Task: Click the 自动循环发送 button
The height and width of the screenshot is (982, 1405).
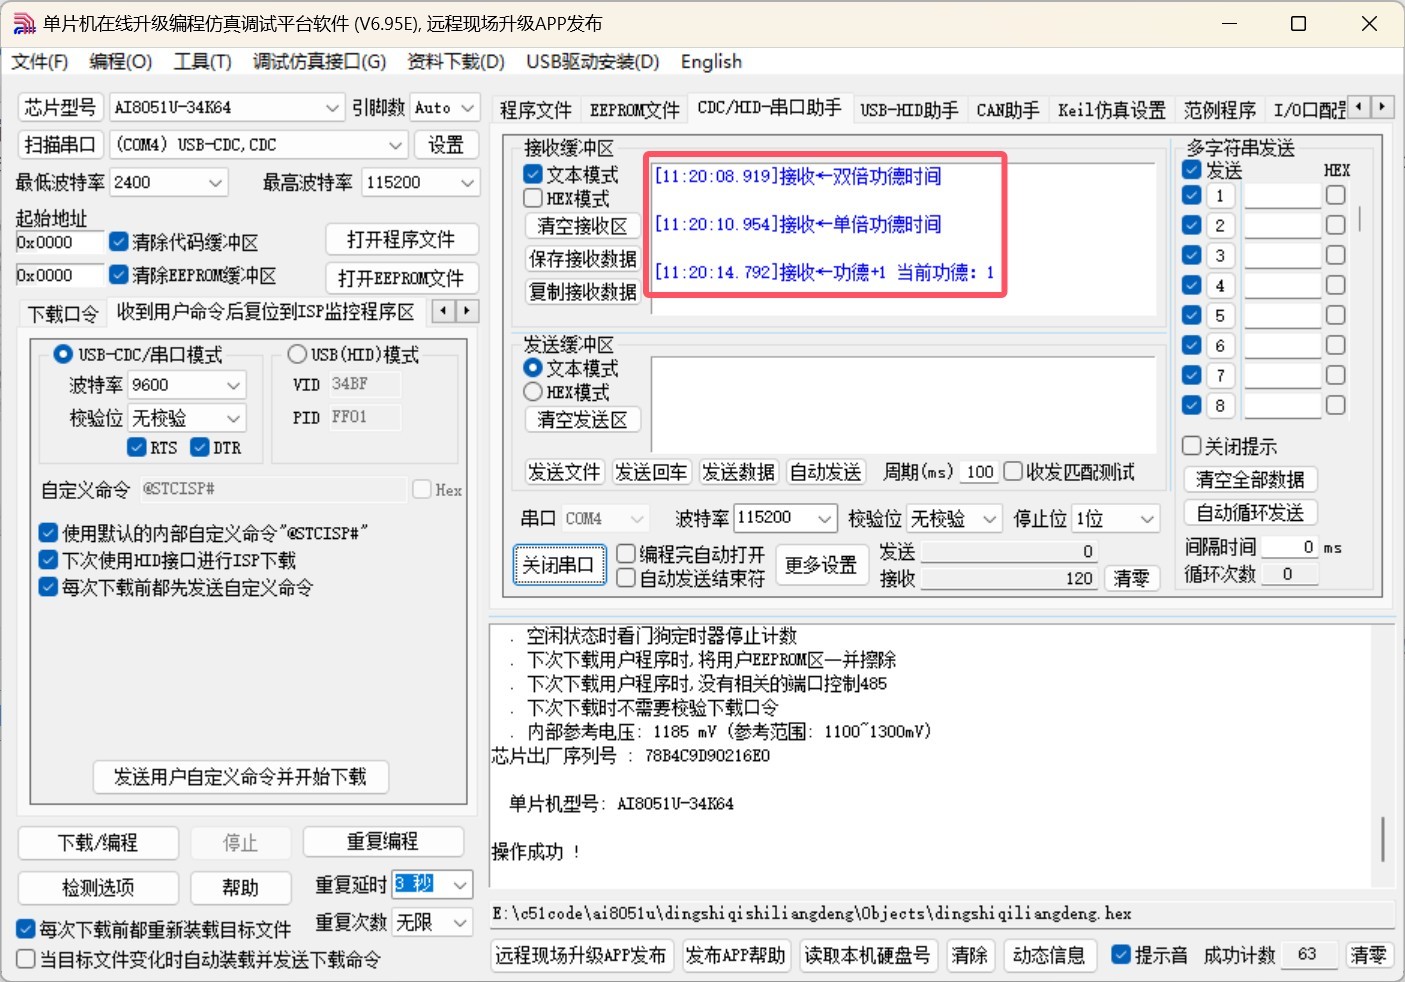Action: tap(1250, 513)
